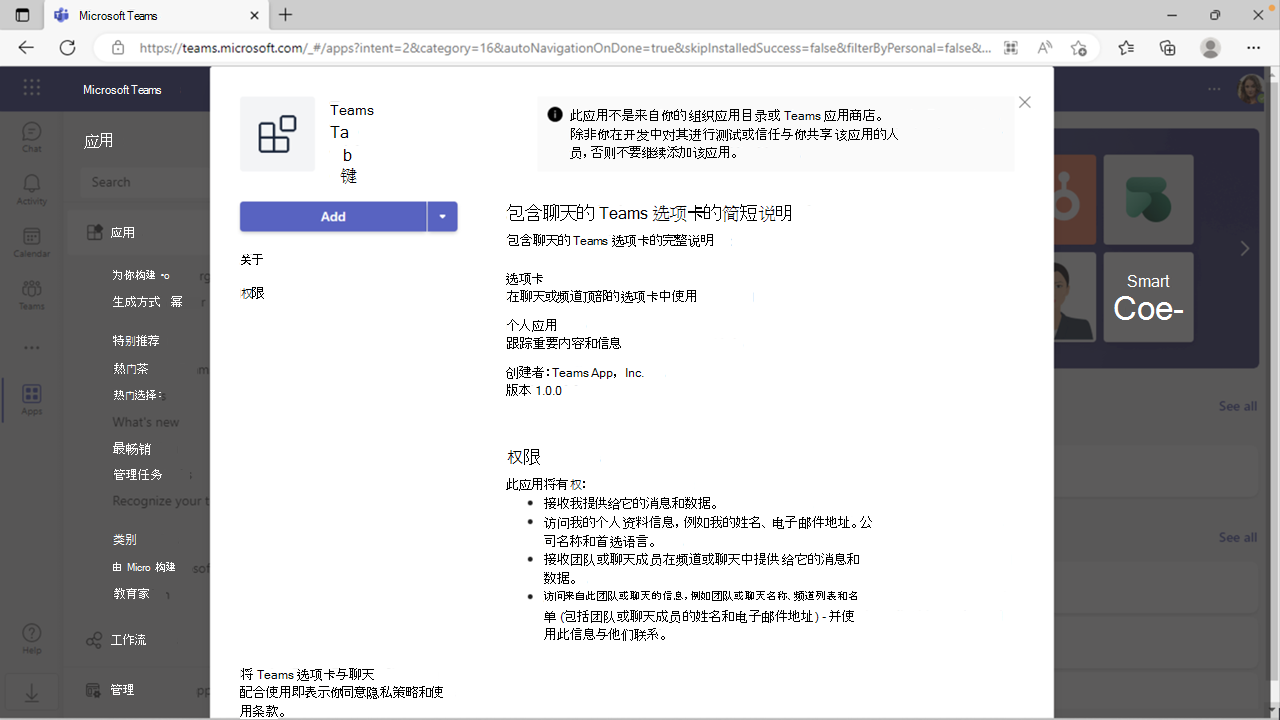Screen dimensions: 1280x720
Task: Click the Search box in the apps pane
Action: click(145, 182)
